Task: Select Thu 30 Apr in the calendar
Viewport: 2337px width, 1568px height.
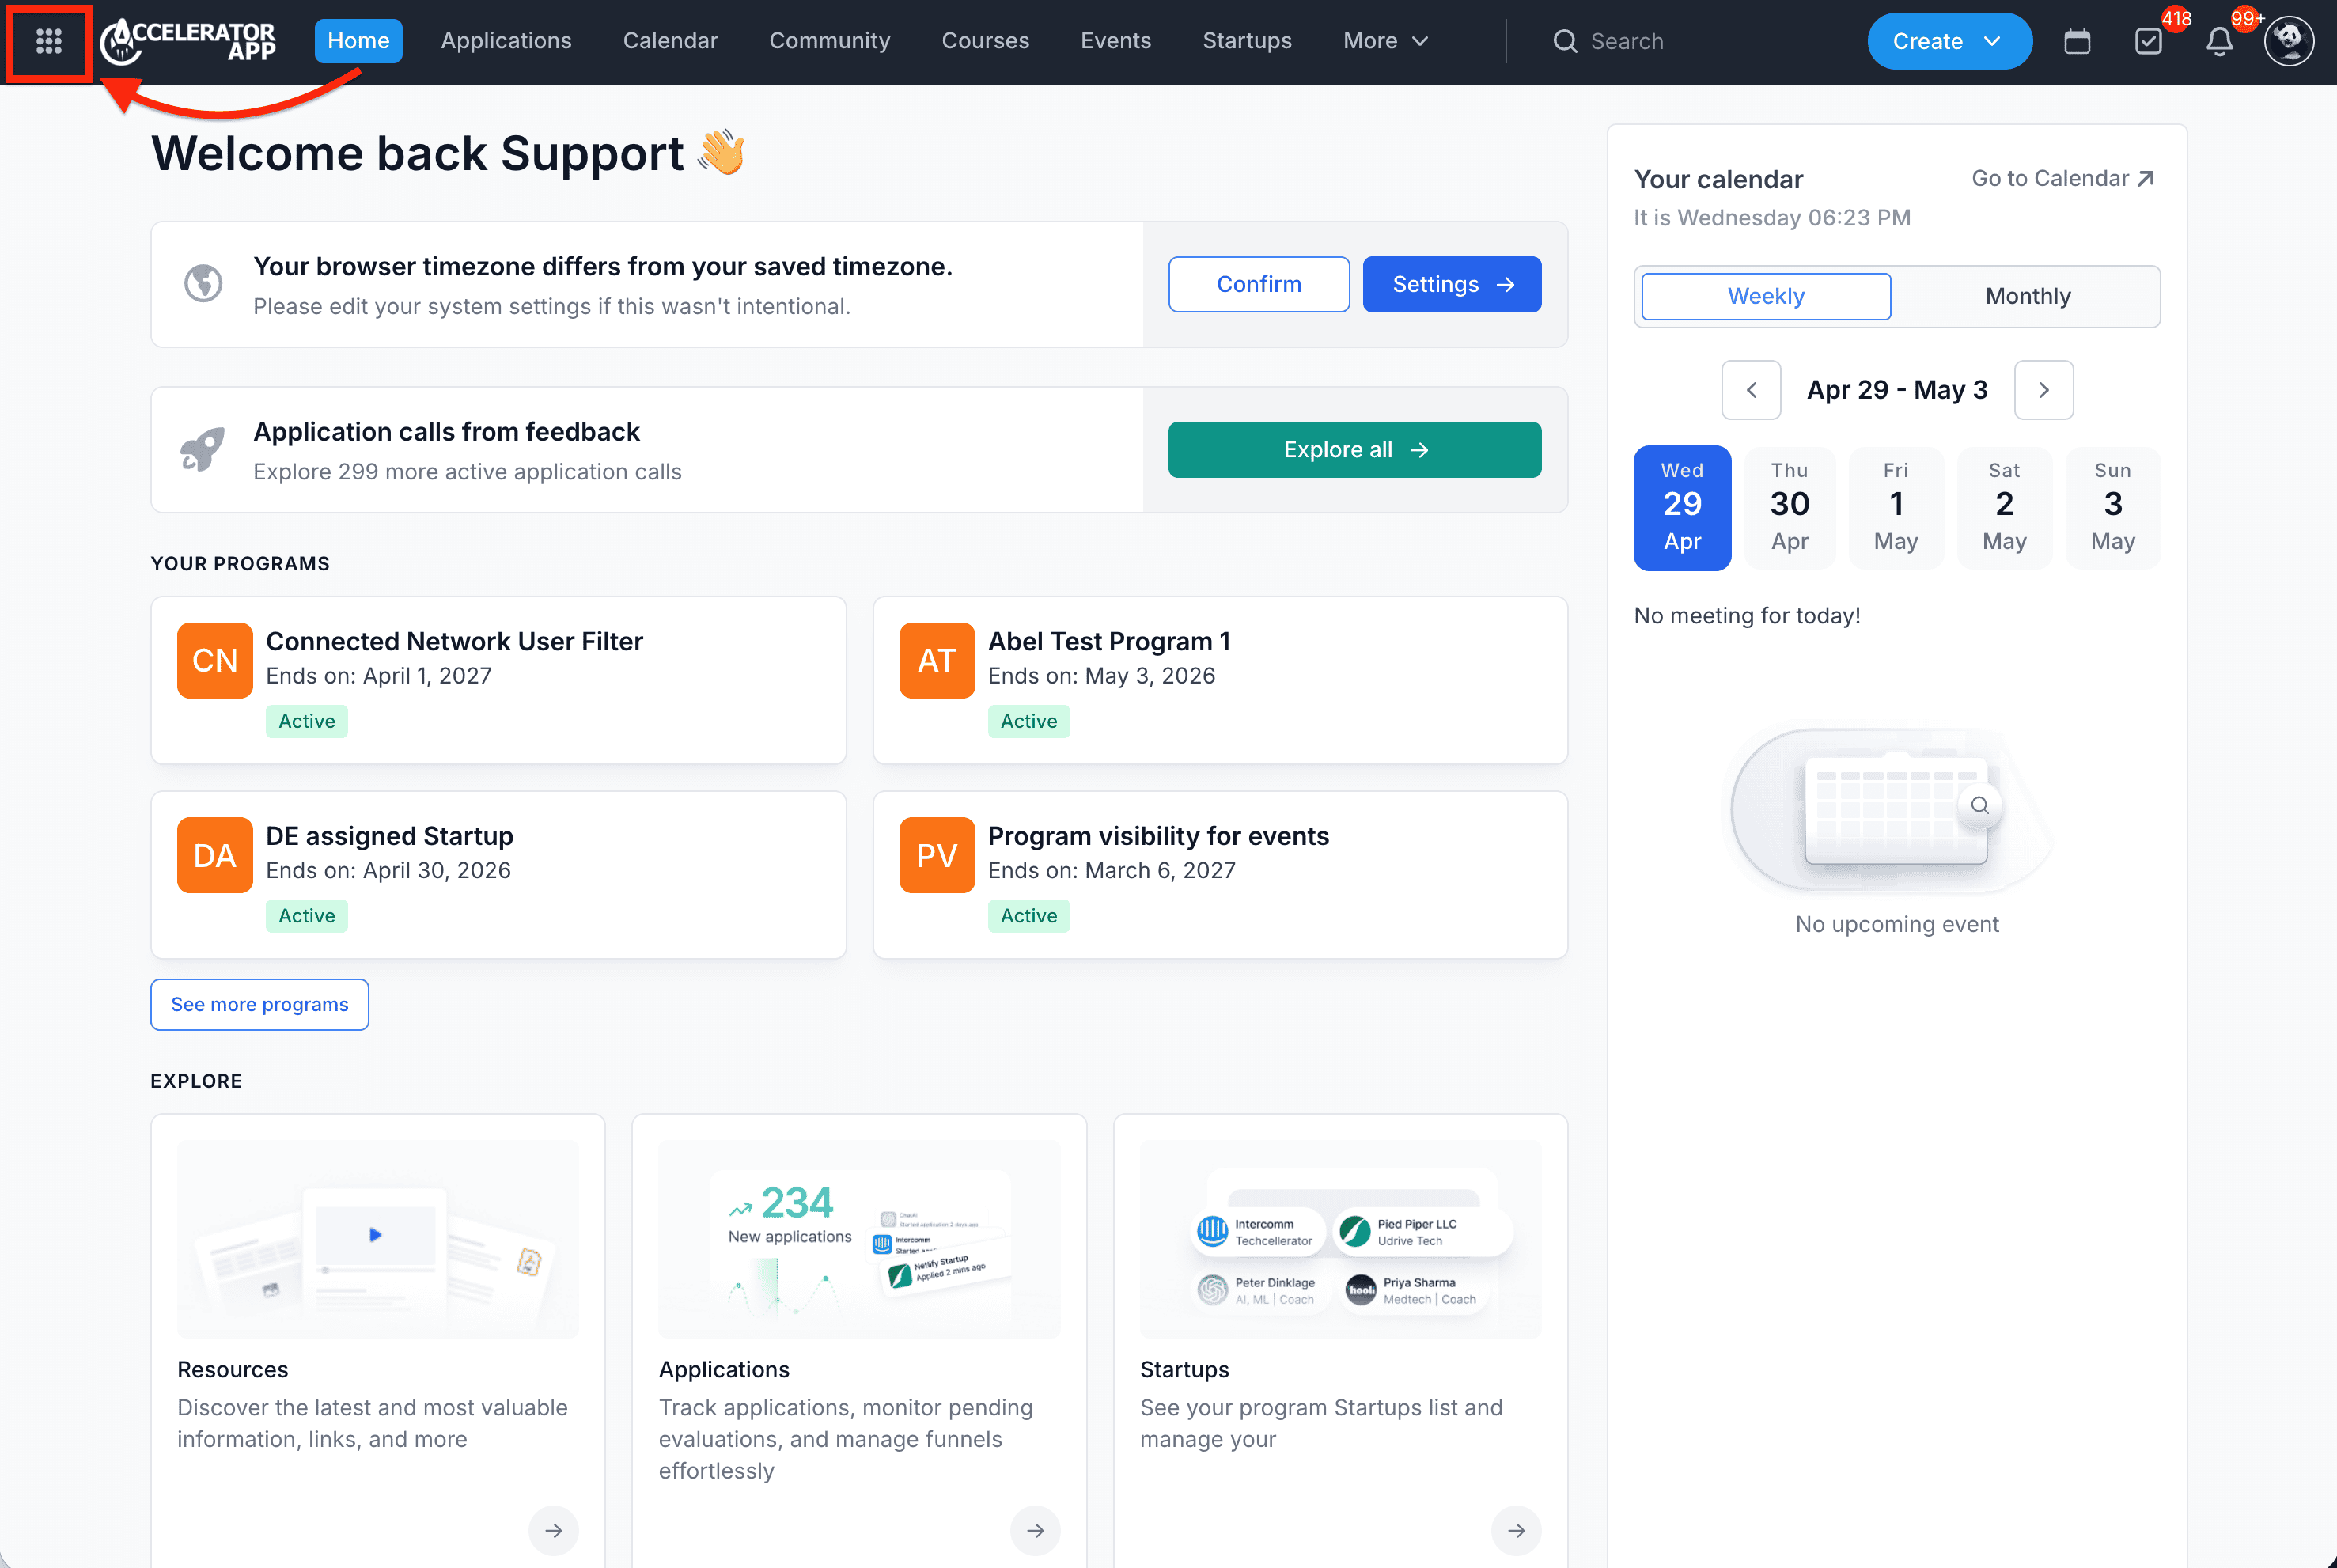Action: click(1789, 508)
